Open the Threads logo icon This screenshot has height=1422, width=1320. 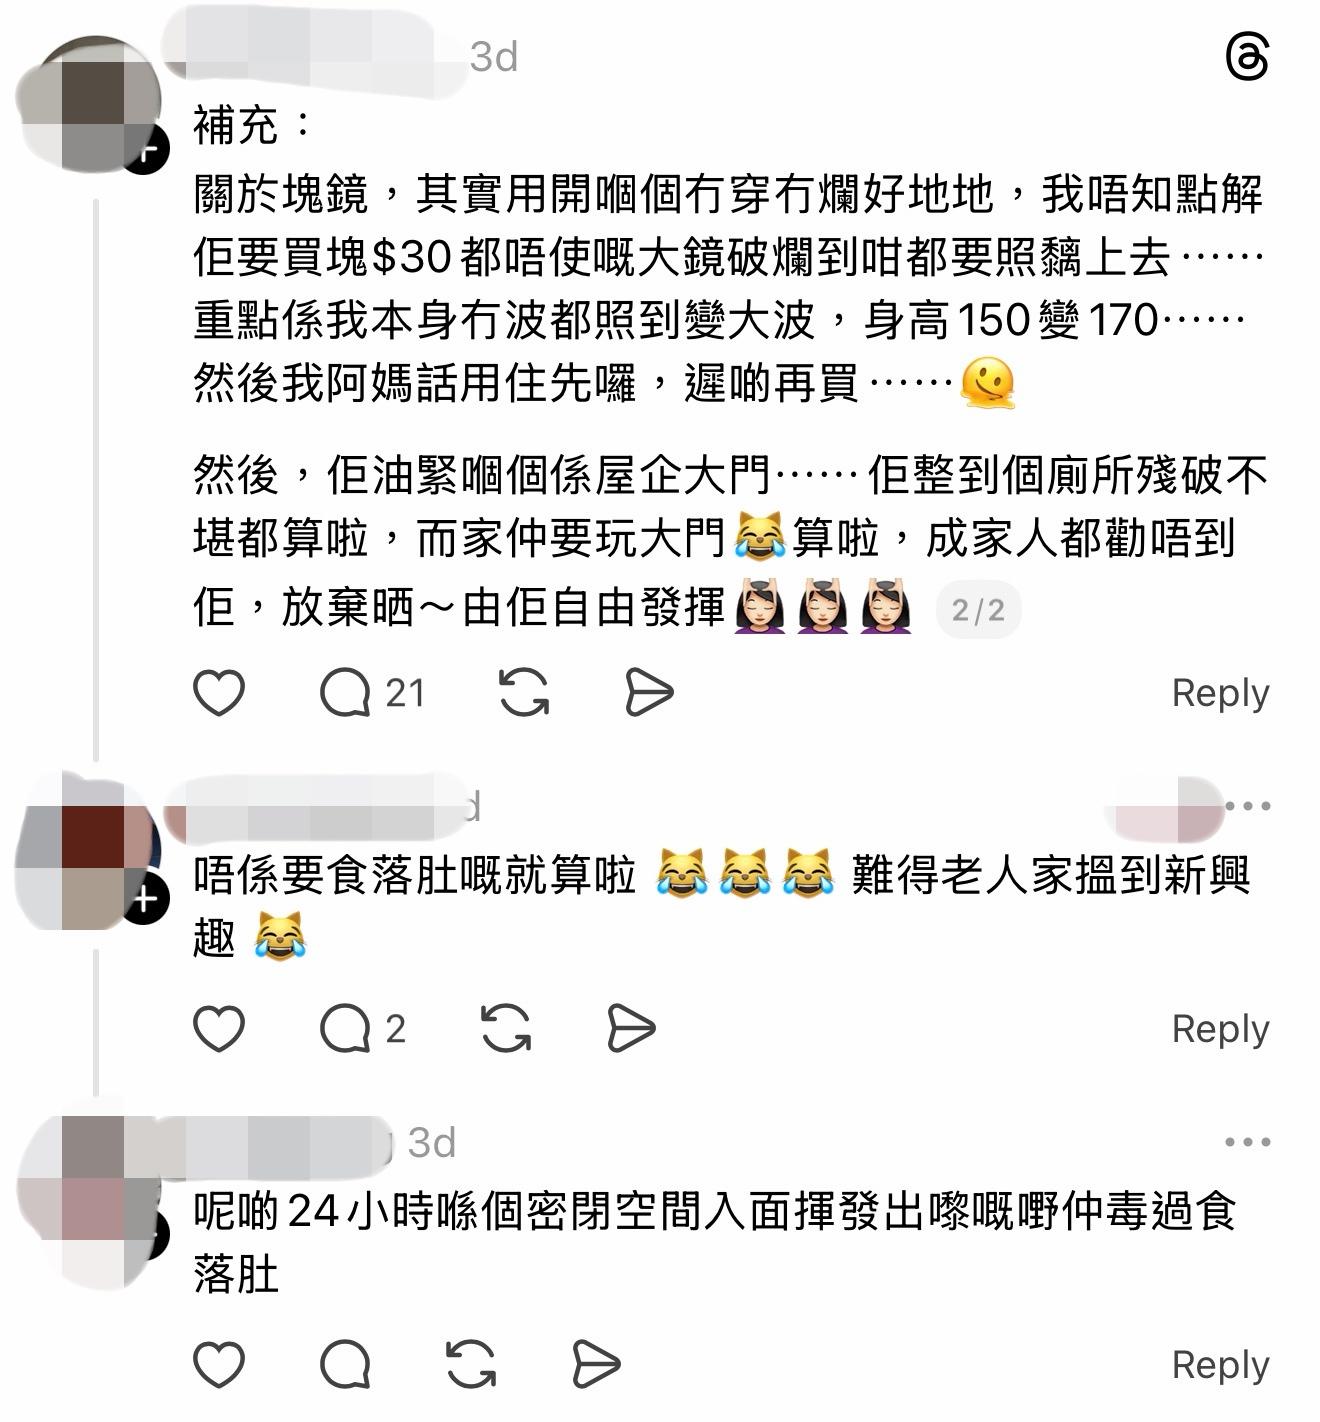point(1247,57)
